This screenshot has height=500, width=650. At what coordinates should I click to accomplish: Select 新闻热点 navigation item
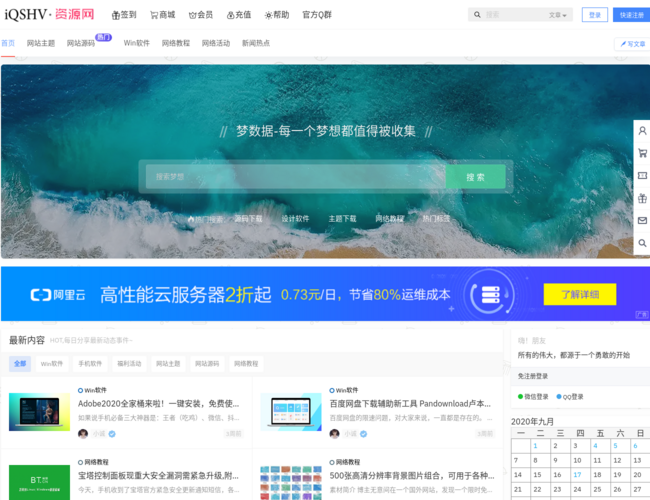pos(256,43)
